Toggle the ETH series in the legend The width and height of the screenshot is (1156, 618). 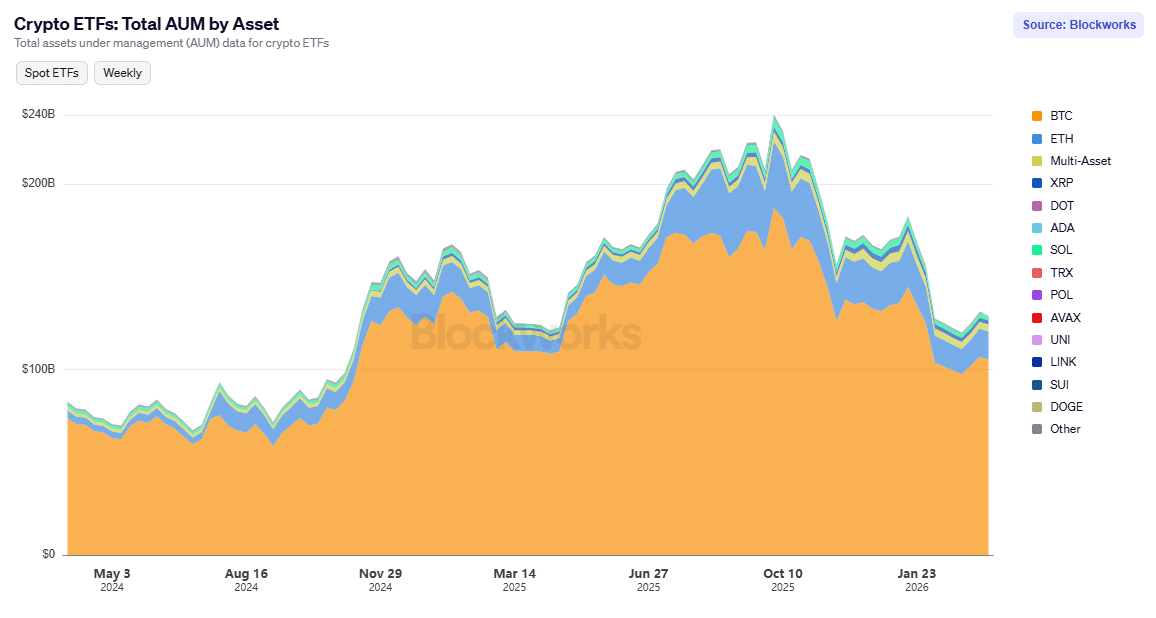pyautogui.click(x=1057, y=138)
